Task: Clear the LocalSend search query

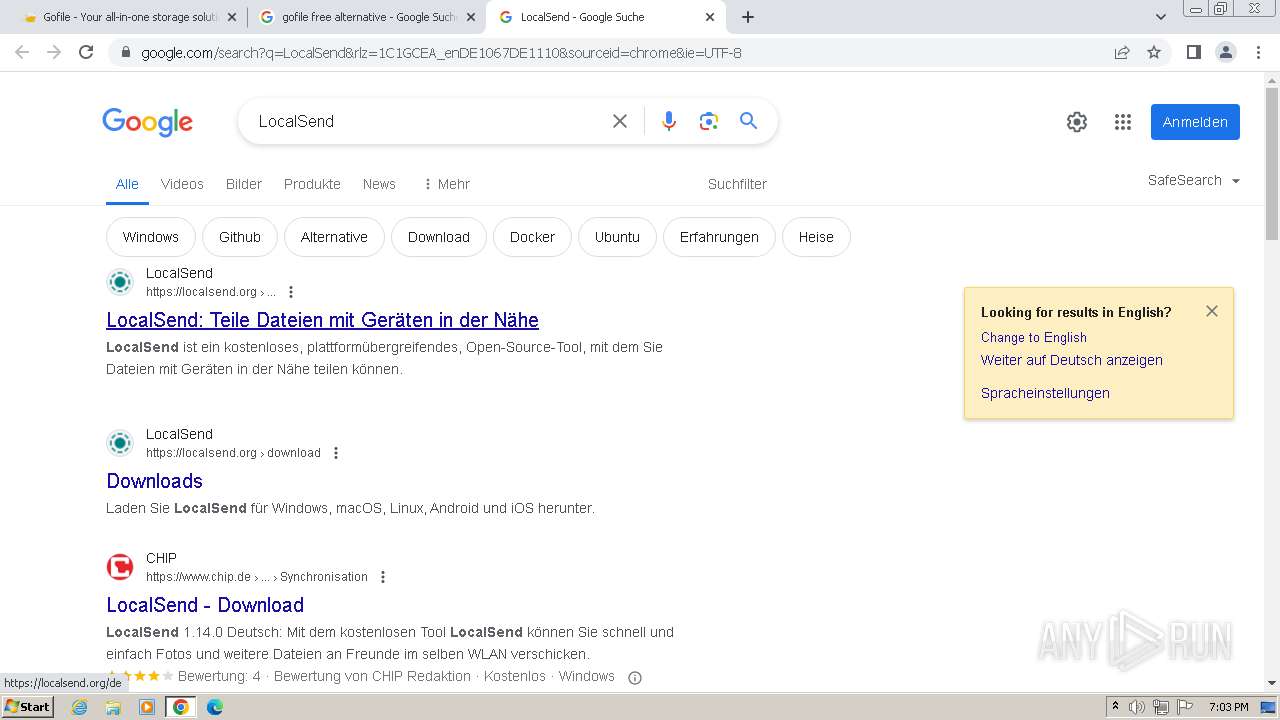Action: pos(620,121)
